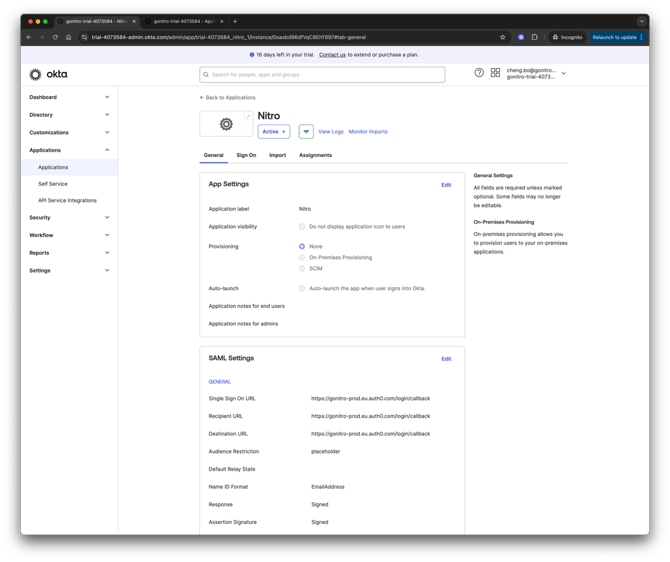
Task: Click the search people, apps and groups field
Action: 322,74
